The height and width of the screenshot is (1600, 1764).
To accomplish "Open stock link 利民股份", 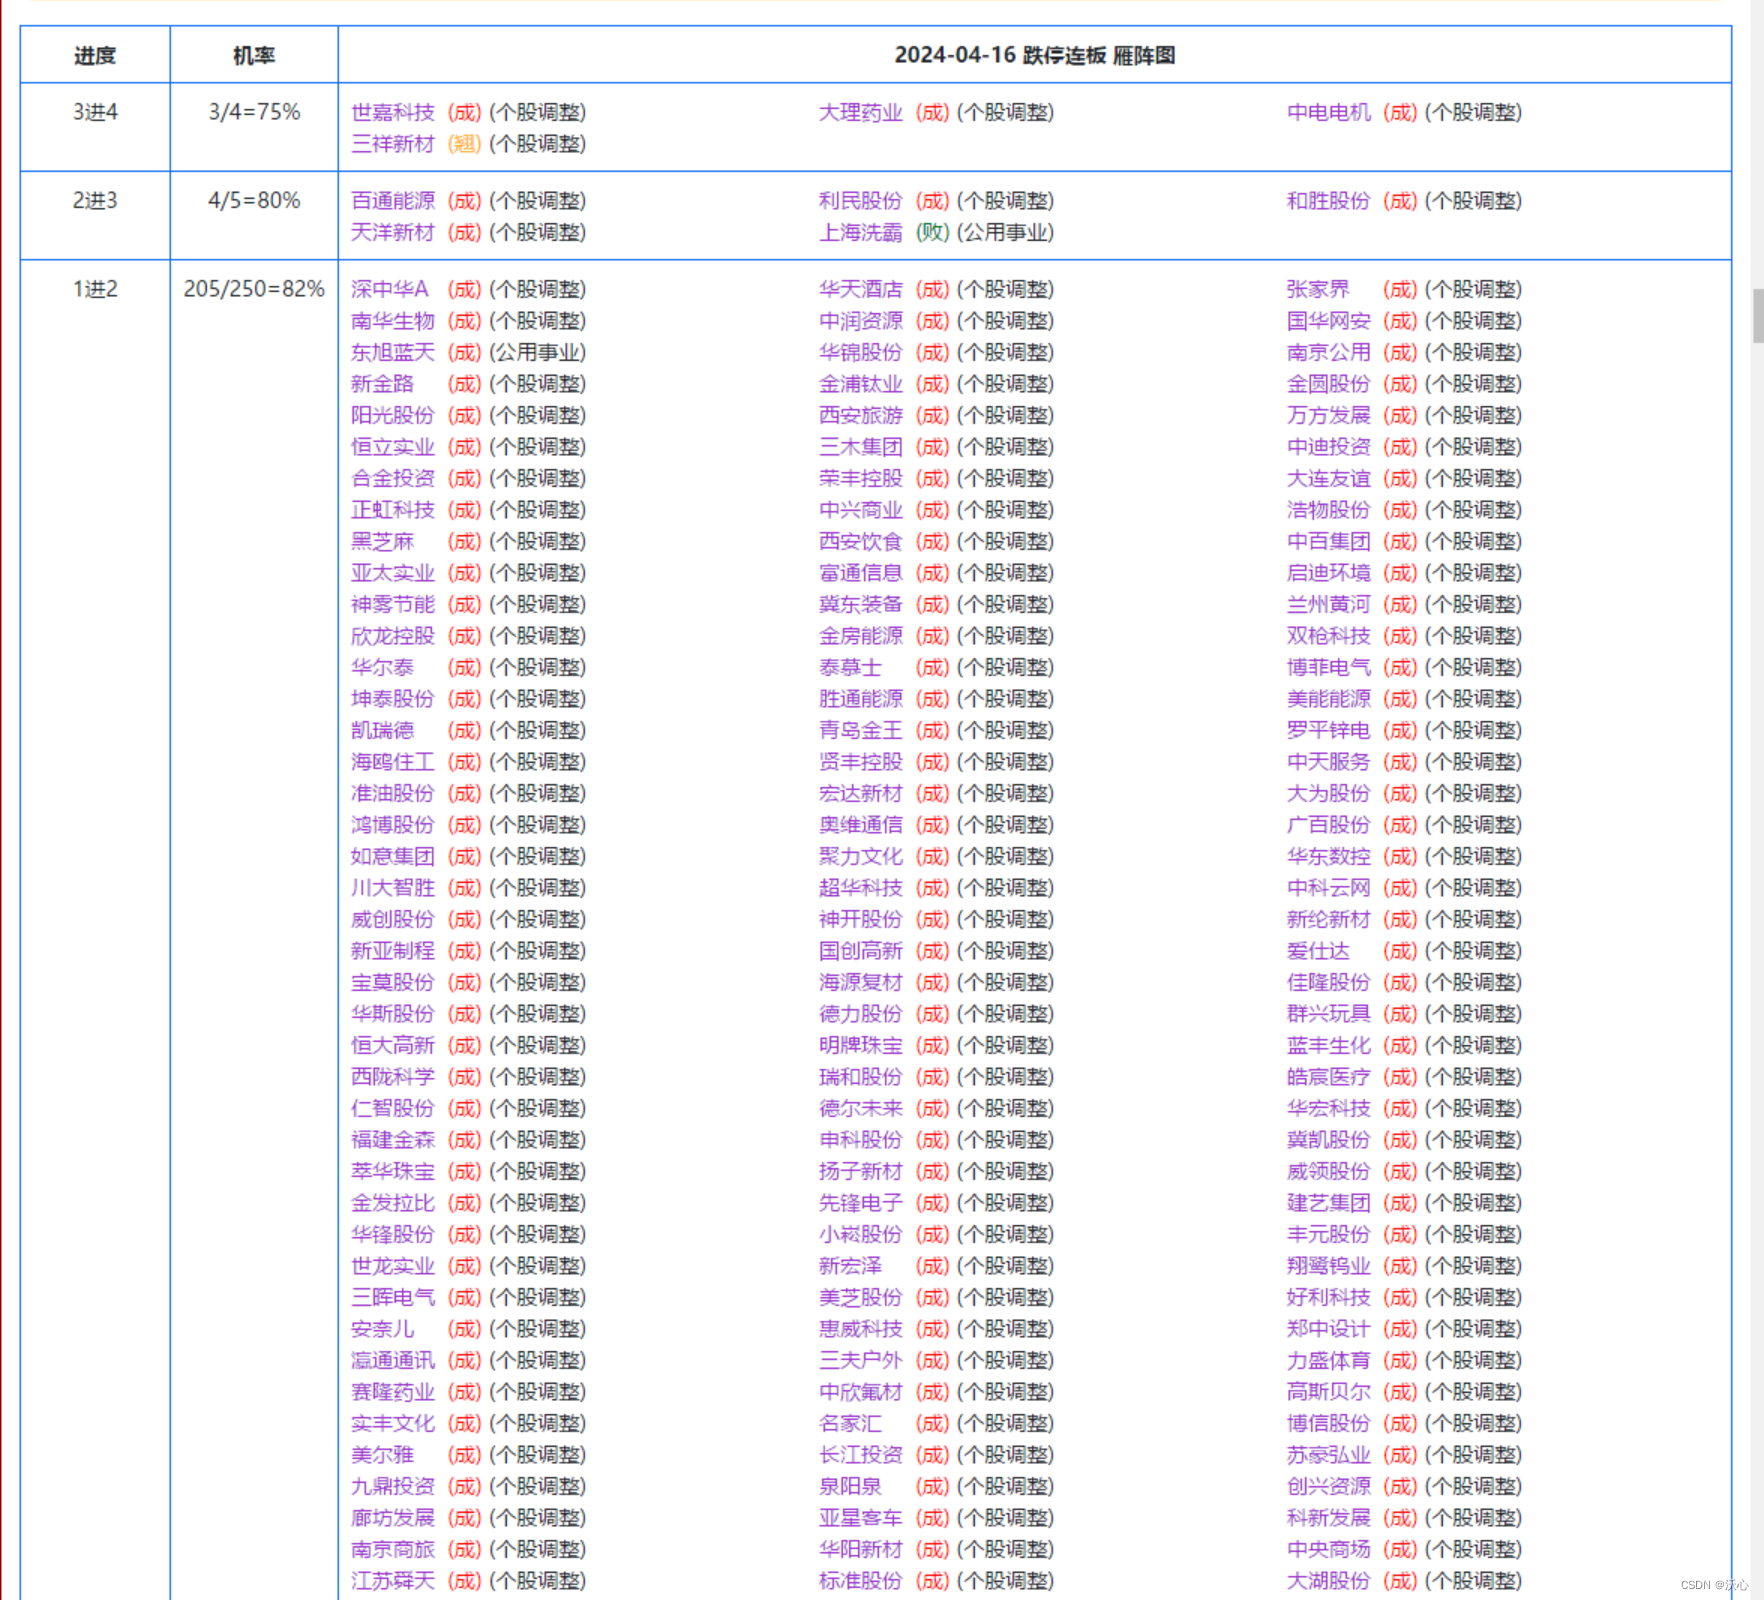I will tap(861, 201).
